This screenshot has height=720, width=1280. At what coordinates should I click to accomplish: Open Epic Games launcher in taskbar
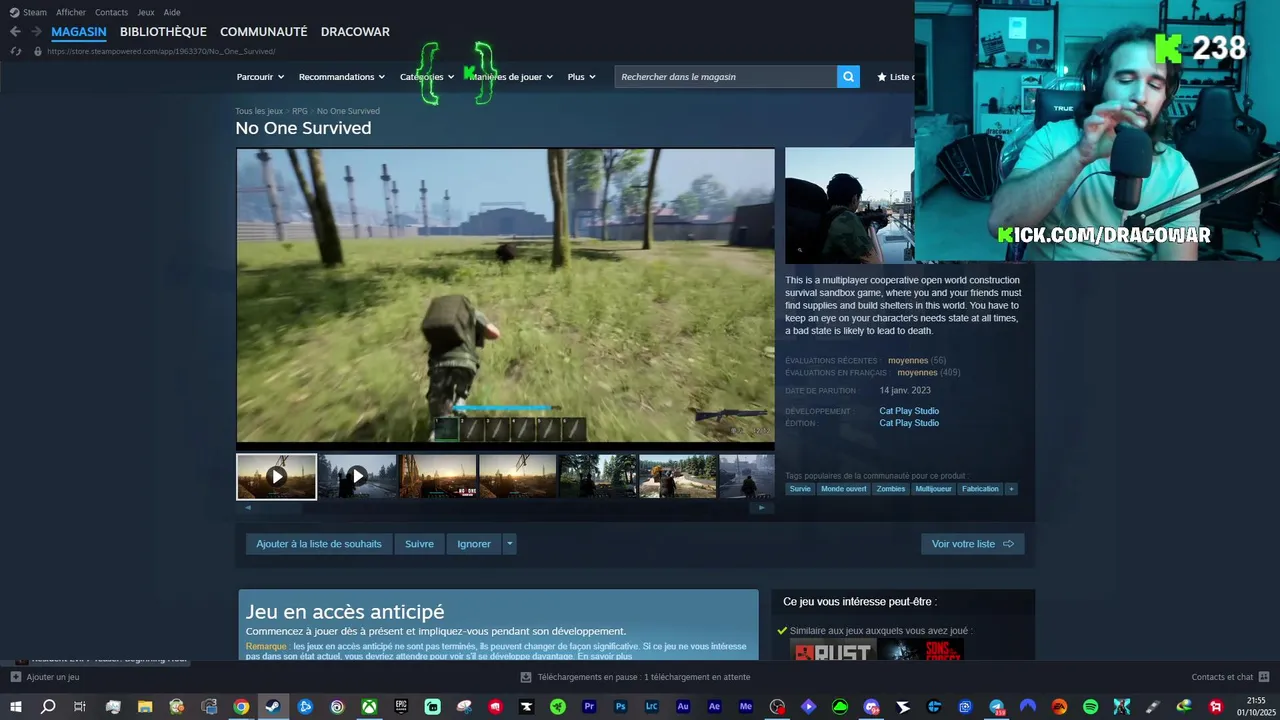coord(401,707)
